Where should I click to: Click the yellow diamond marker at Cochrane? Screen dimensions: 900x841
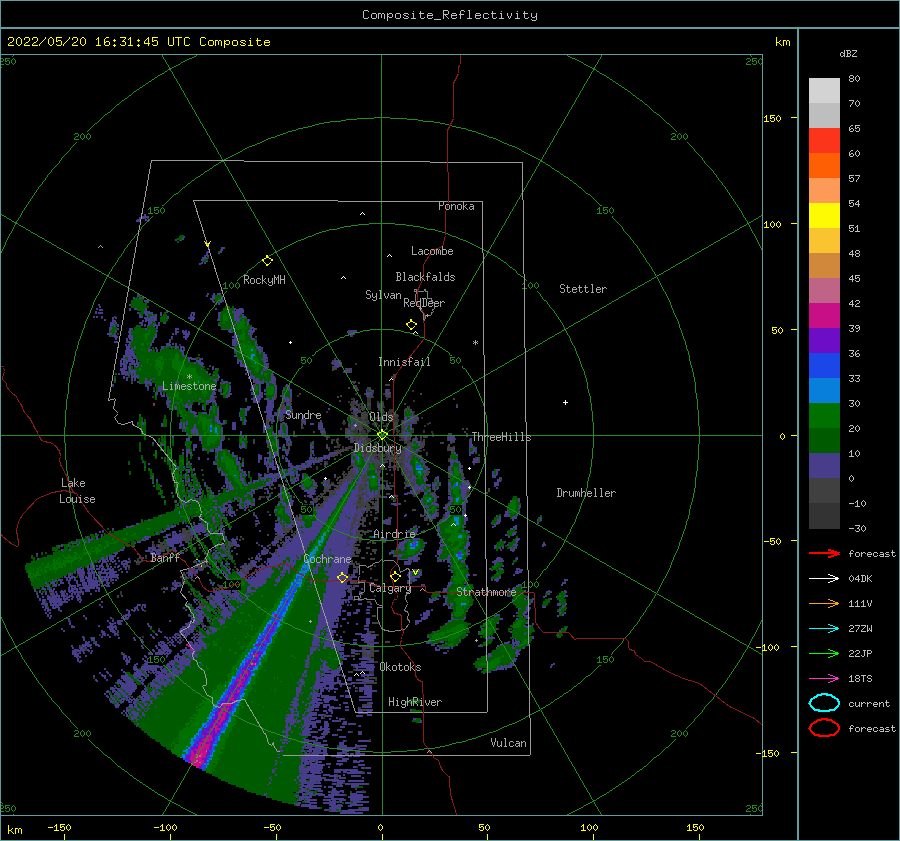[342, 578]
